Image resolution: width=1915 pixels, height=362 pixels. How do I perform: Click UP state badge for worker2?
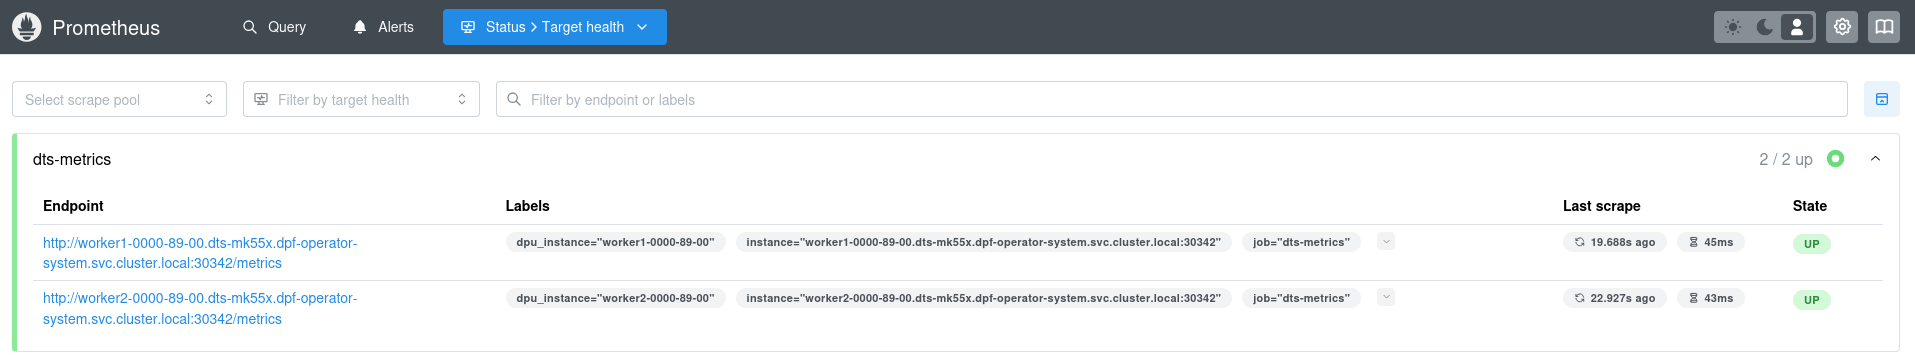tap(1811, 300)
